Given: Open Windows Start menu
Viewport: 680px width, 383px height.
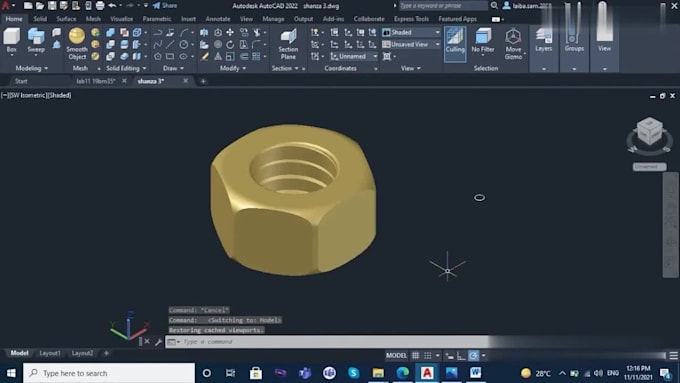Looking at the screenshot, I should coord(11,373).
